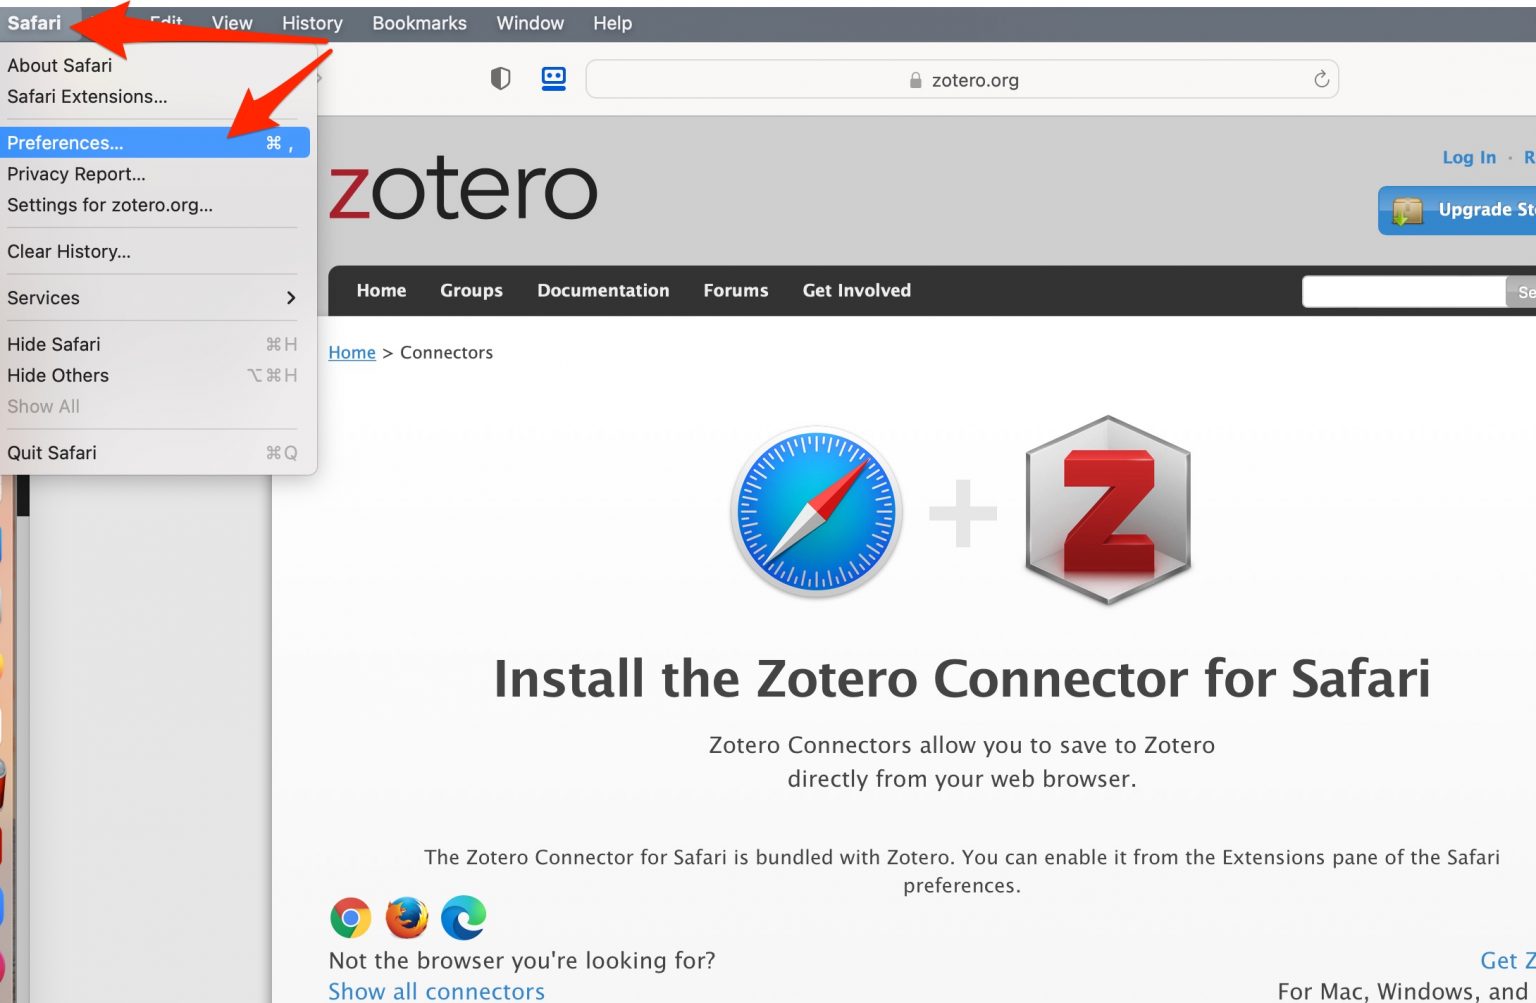Image resolution: width=1536 pixels, height=1003 pixels.
Task: Choose Safari Extensions... menu item
Action: point(156,96)
